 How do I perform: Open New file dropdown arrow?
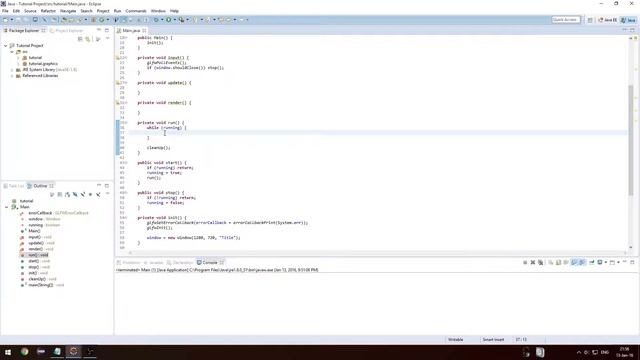[11, 20]
